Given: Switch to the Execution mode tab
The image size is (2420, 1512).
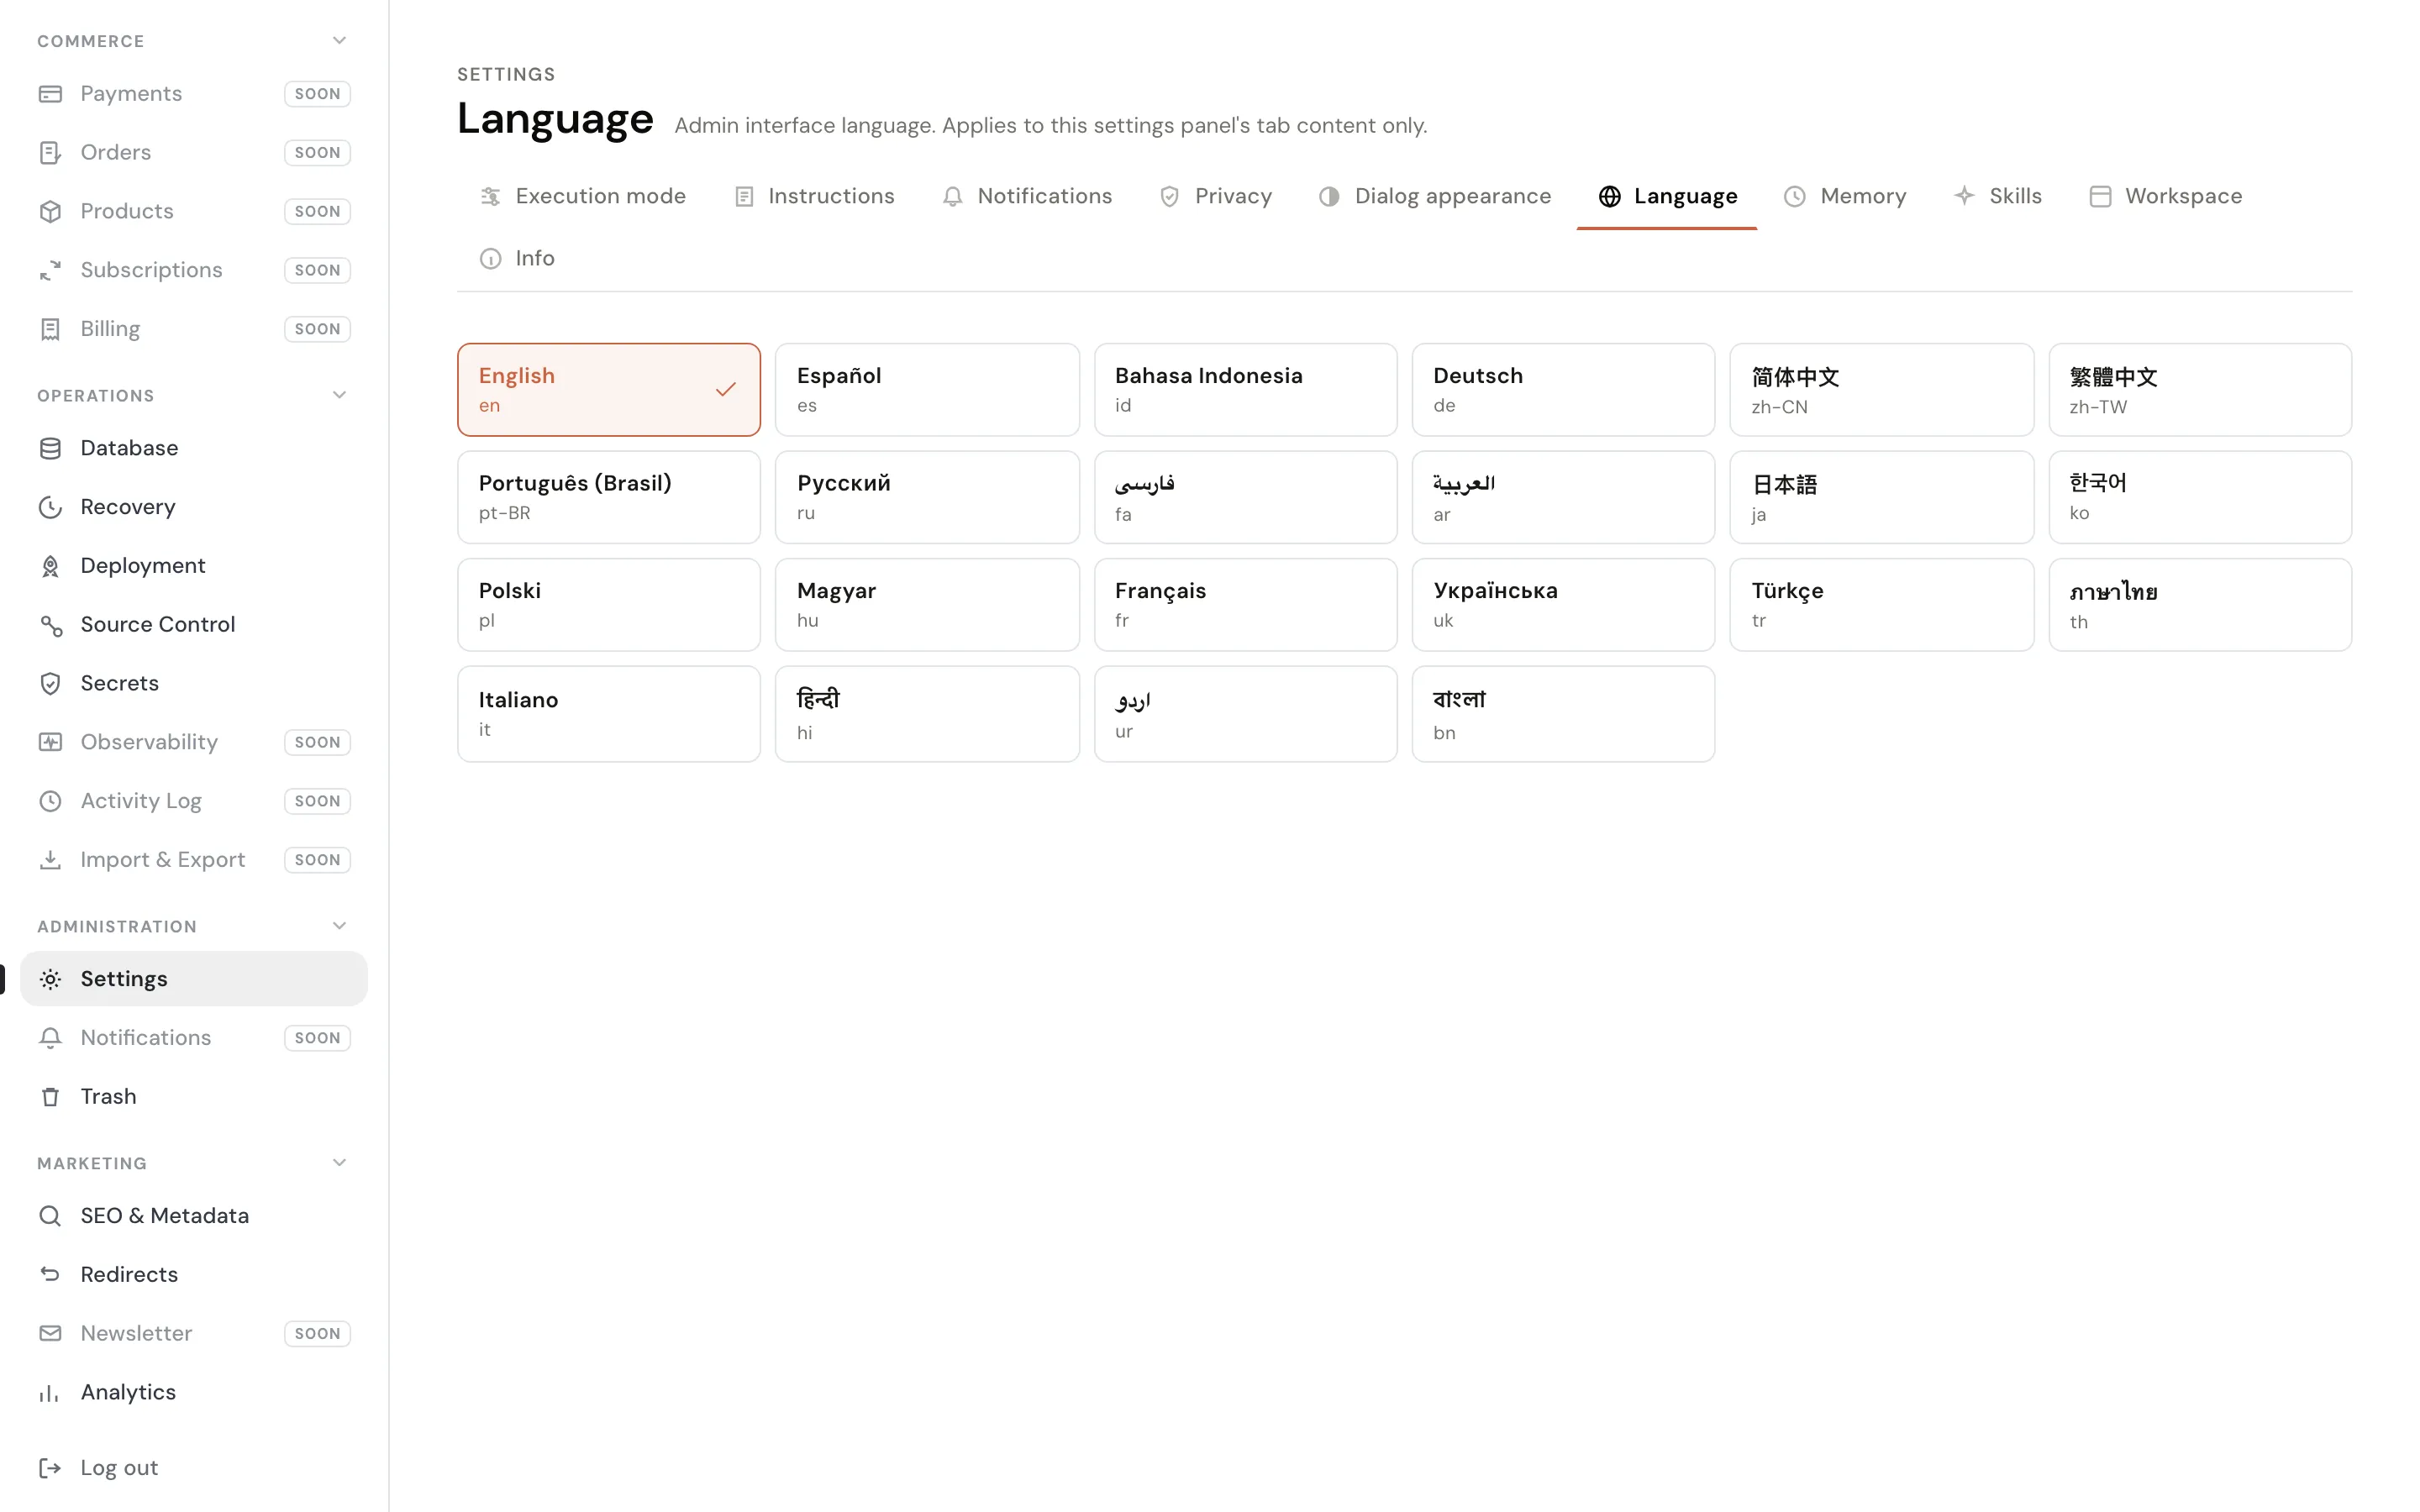Looking at the screenshot, I should coord(583,197).
